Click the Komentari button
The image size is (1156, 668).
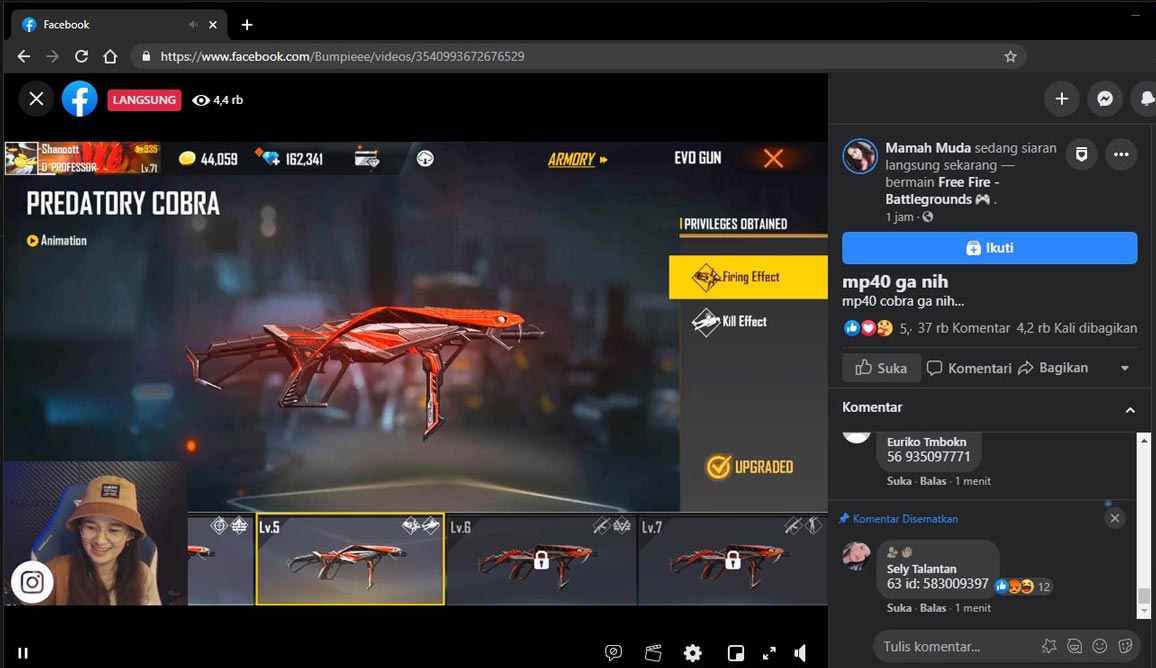969,368
